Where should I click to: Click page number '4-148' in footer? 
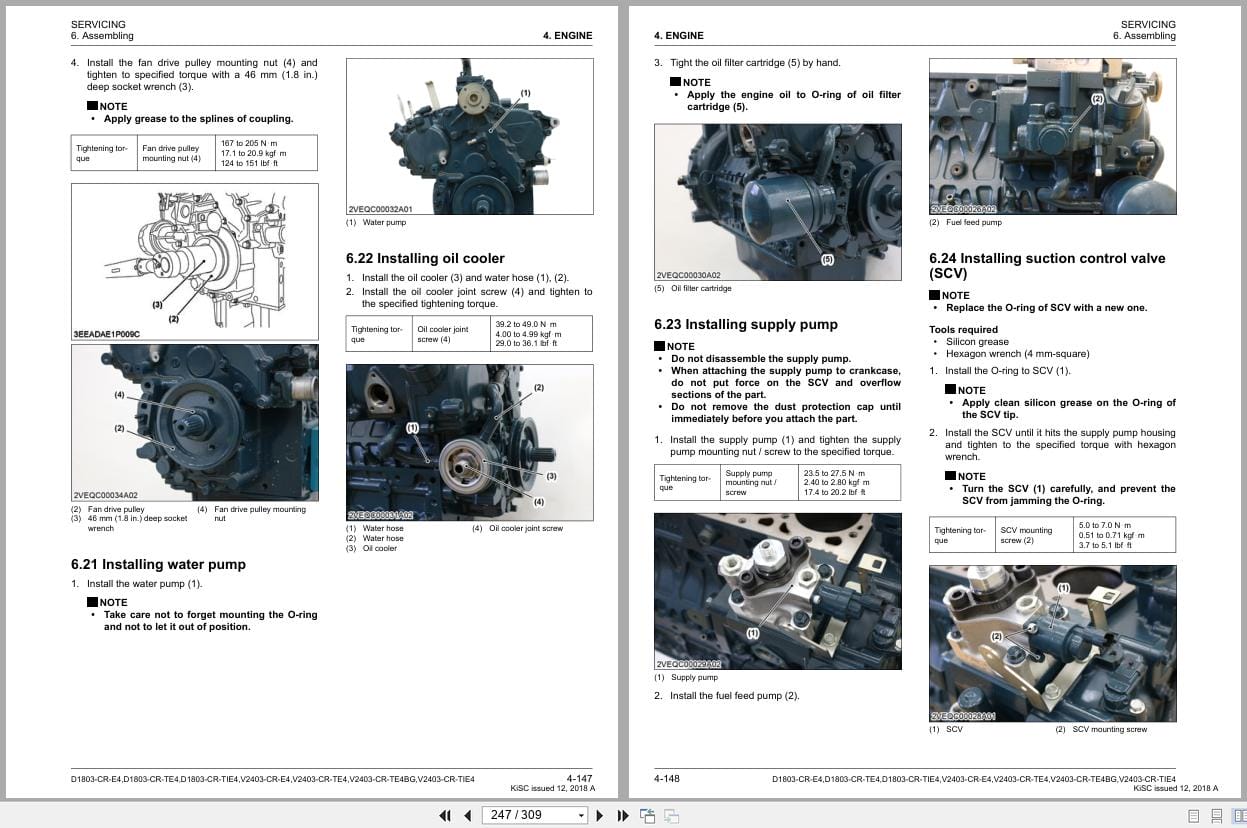coord(667,778)
